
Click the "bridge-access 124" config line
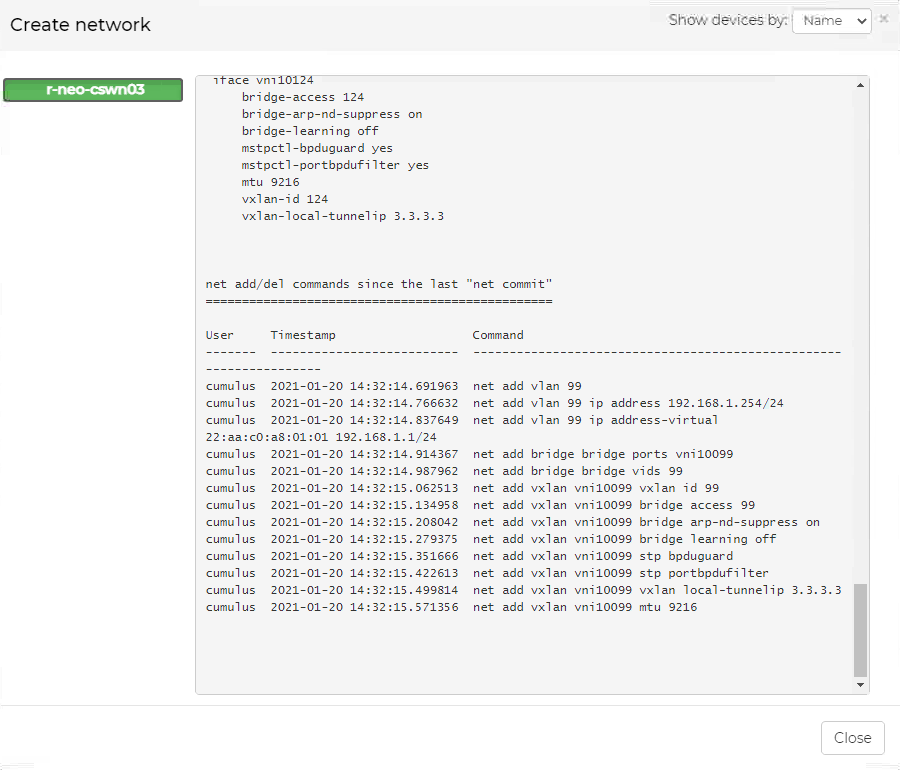pos(302,97)
